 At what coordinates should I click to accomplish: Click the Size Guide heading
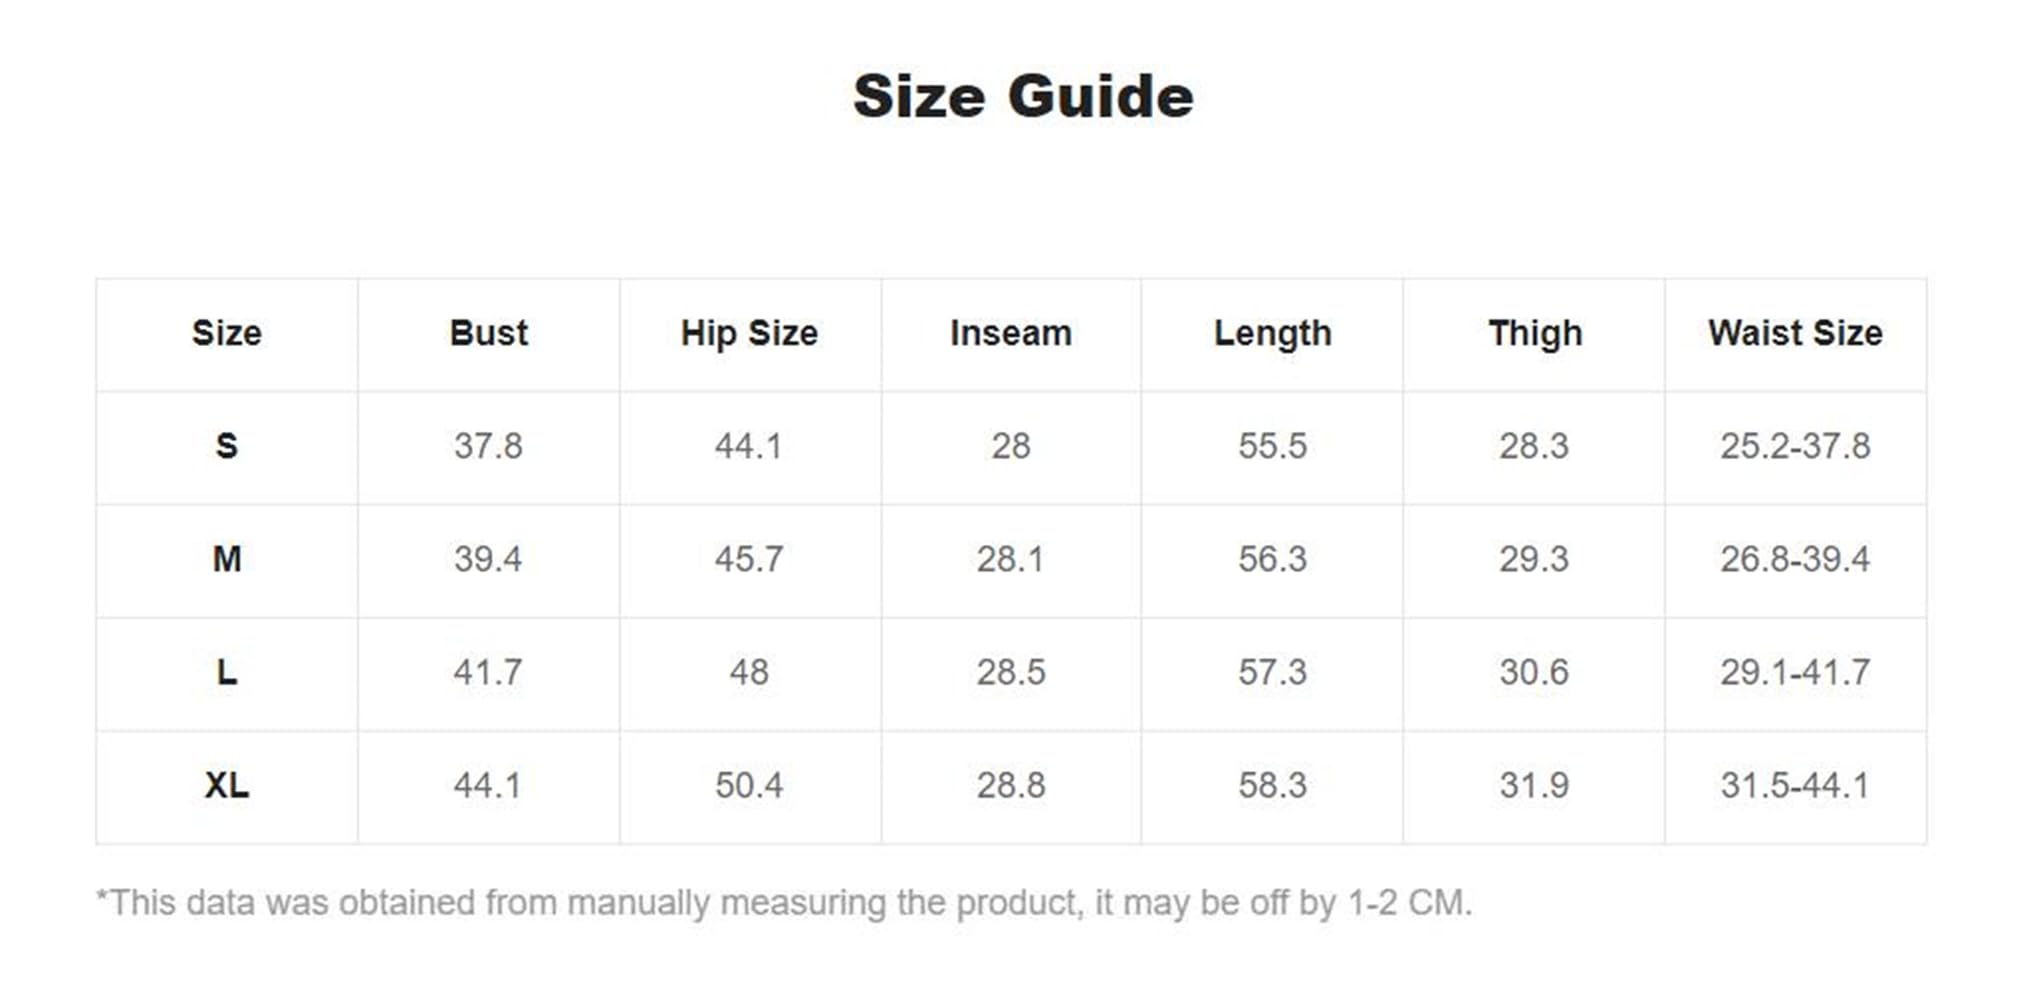(1022, 97)
